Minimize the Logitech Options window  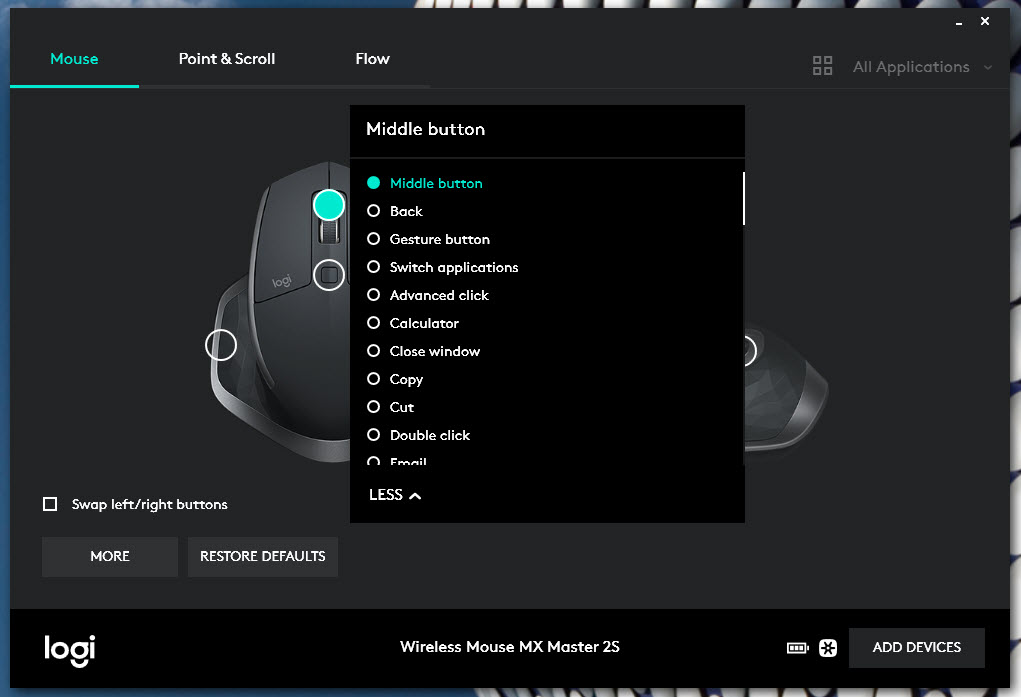pyautogui.click(x=958, y=22)
